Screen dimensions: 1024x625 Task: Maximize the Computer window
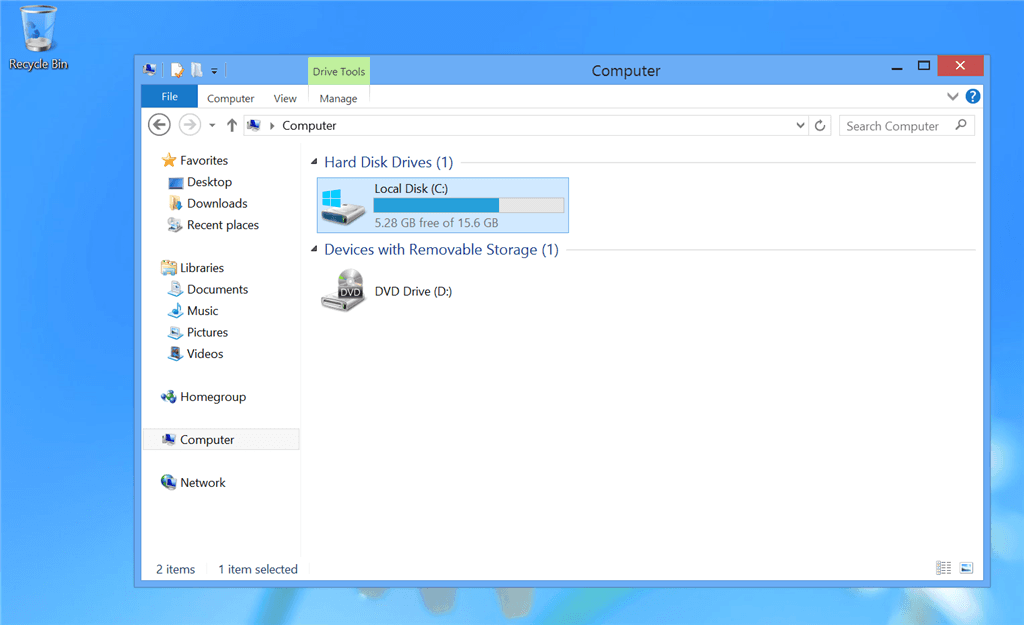pos(923,66)
